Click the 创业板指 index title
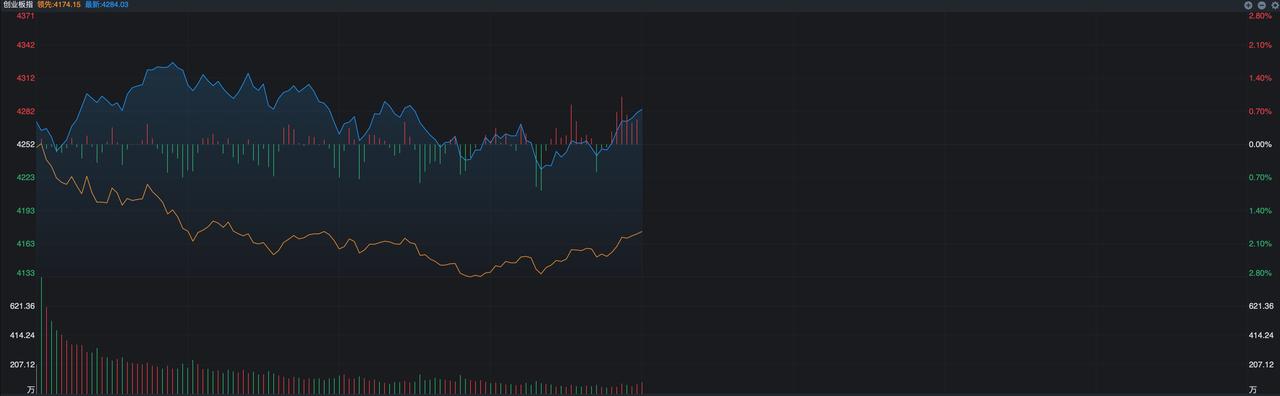The height and width of the screenshot is (396, 1280). click(18, 5)
